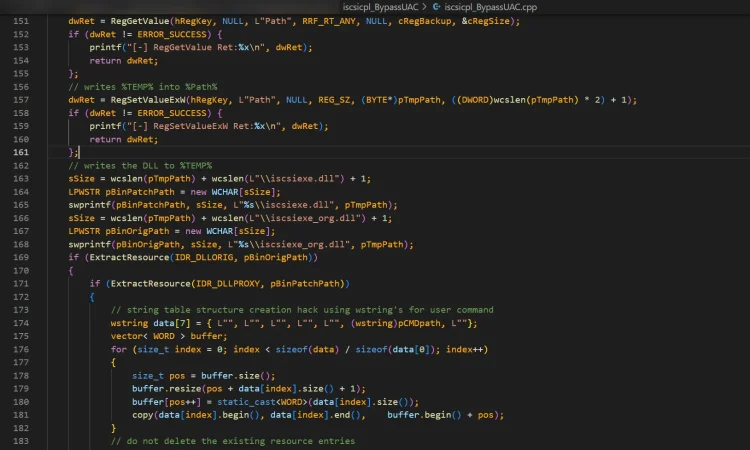Click &cRegSize argument on line 151

[485, 21]
